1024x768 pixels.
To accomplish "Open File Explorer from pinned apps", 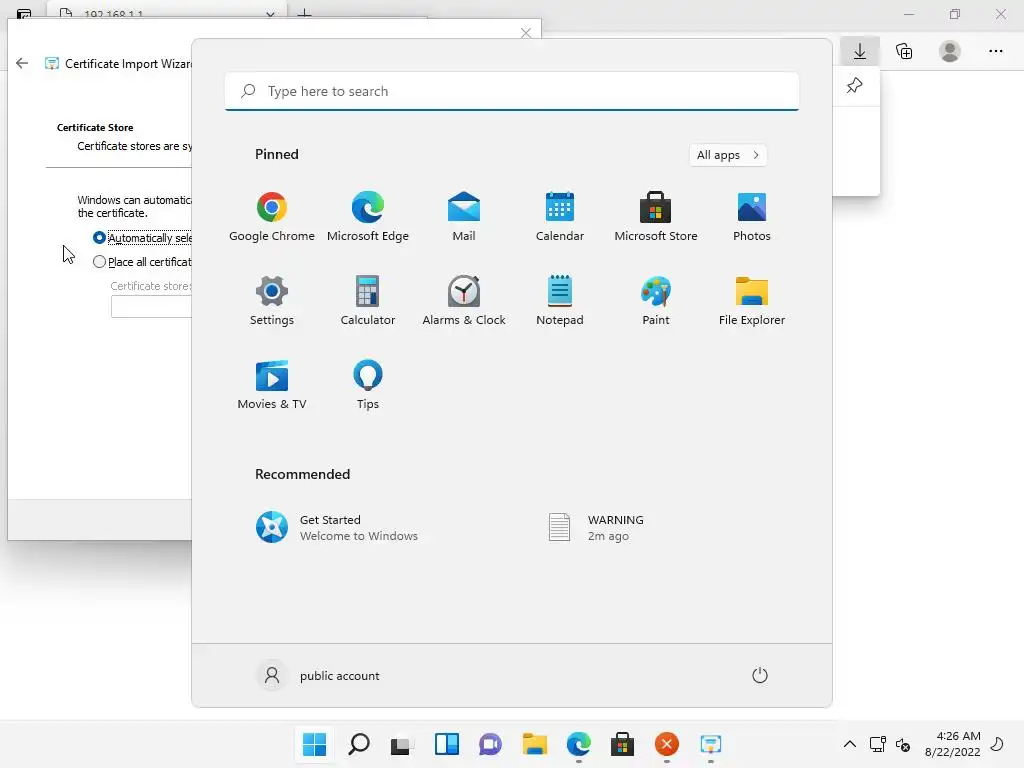I will click(752, 301).
